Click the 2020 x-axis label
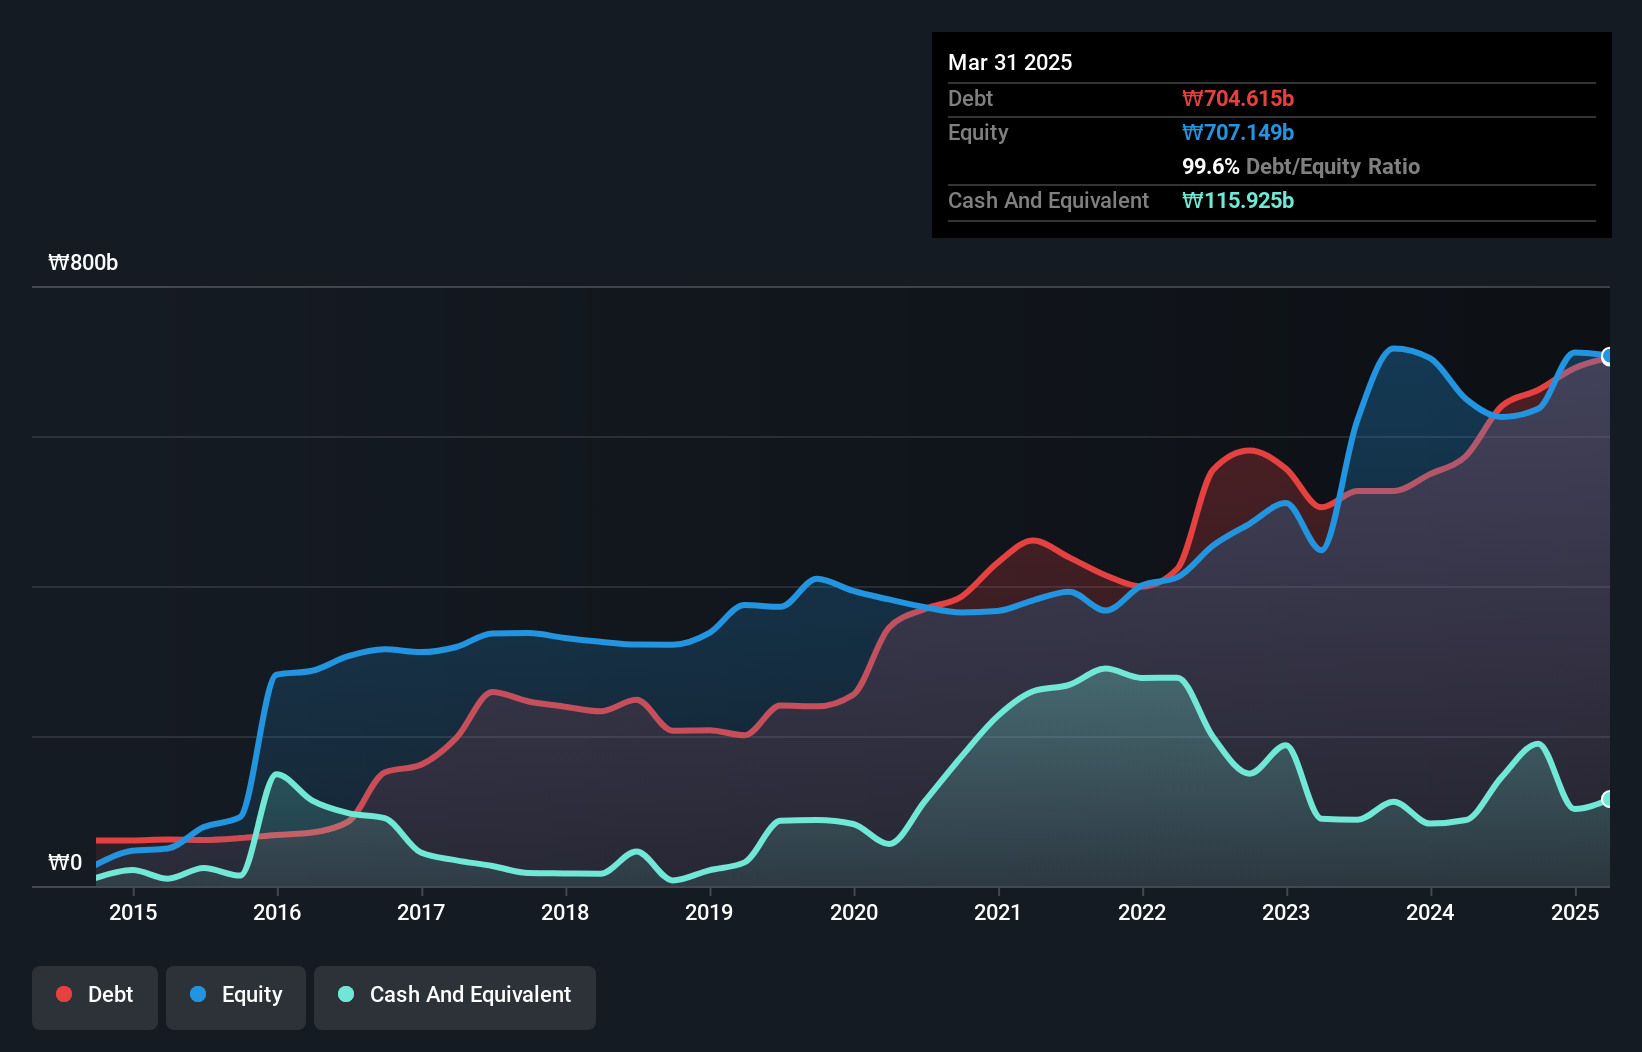Image resolution: width=1642 pixels, height=1052 pixels. [x=854, y=912]
